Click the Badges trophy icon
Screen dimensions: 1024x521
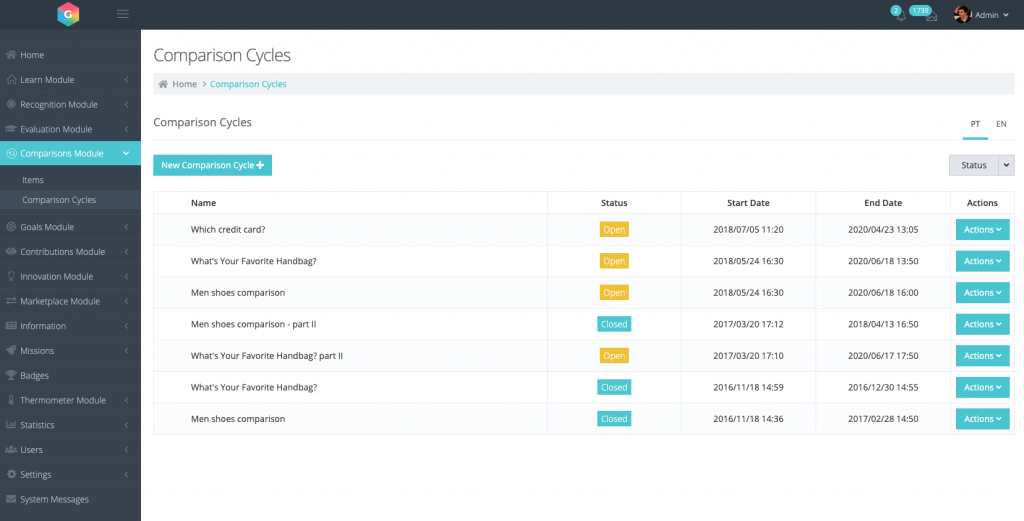[11, 375]
